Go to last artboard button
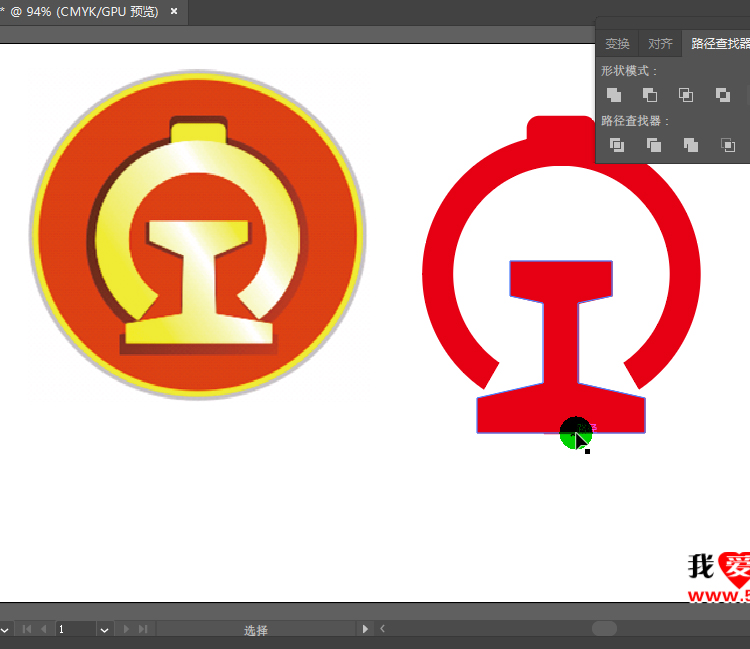Viewport: 750px width, 649px height. (143, 629)
